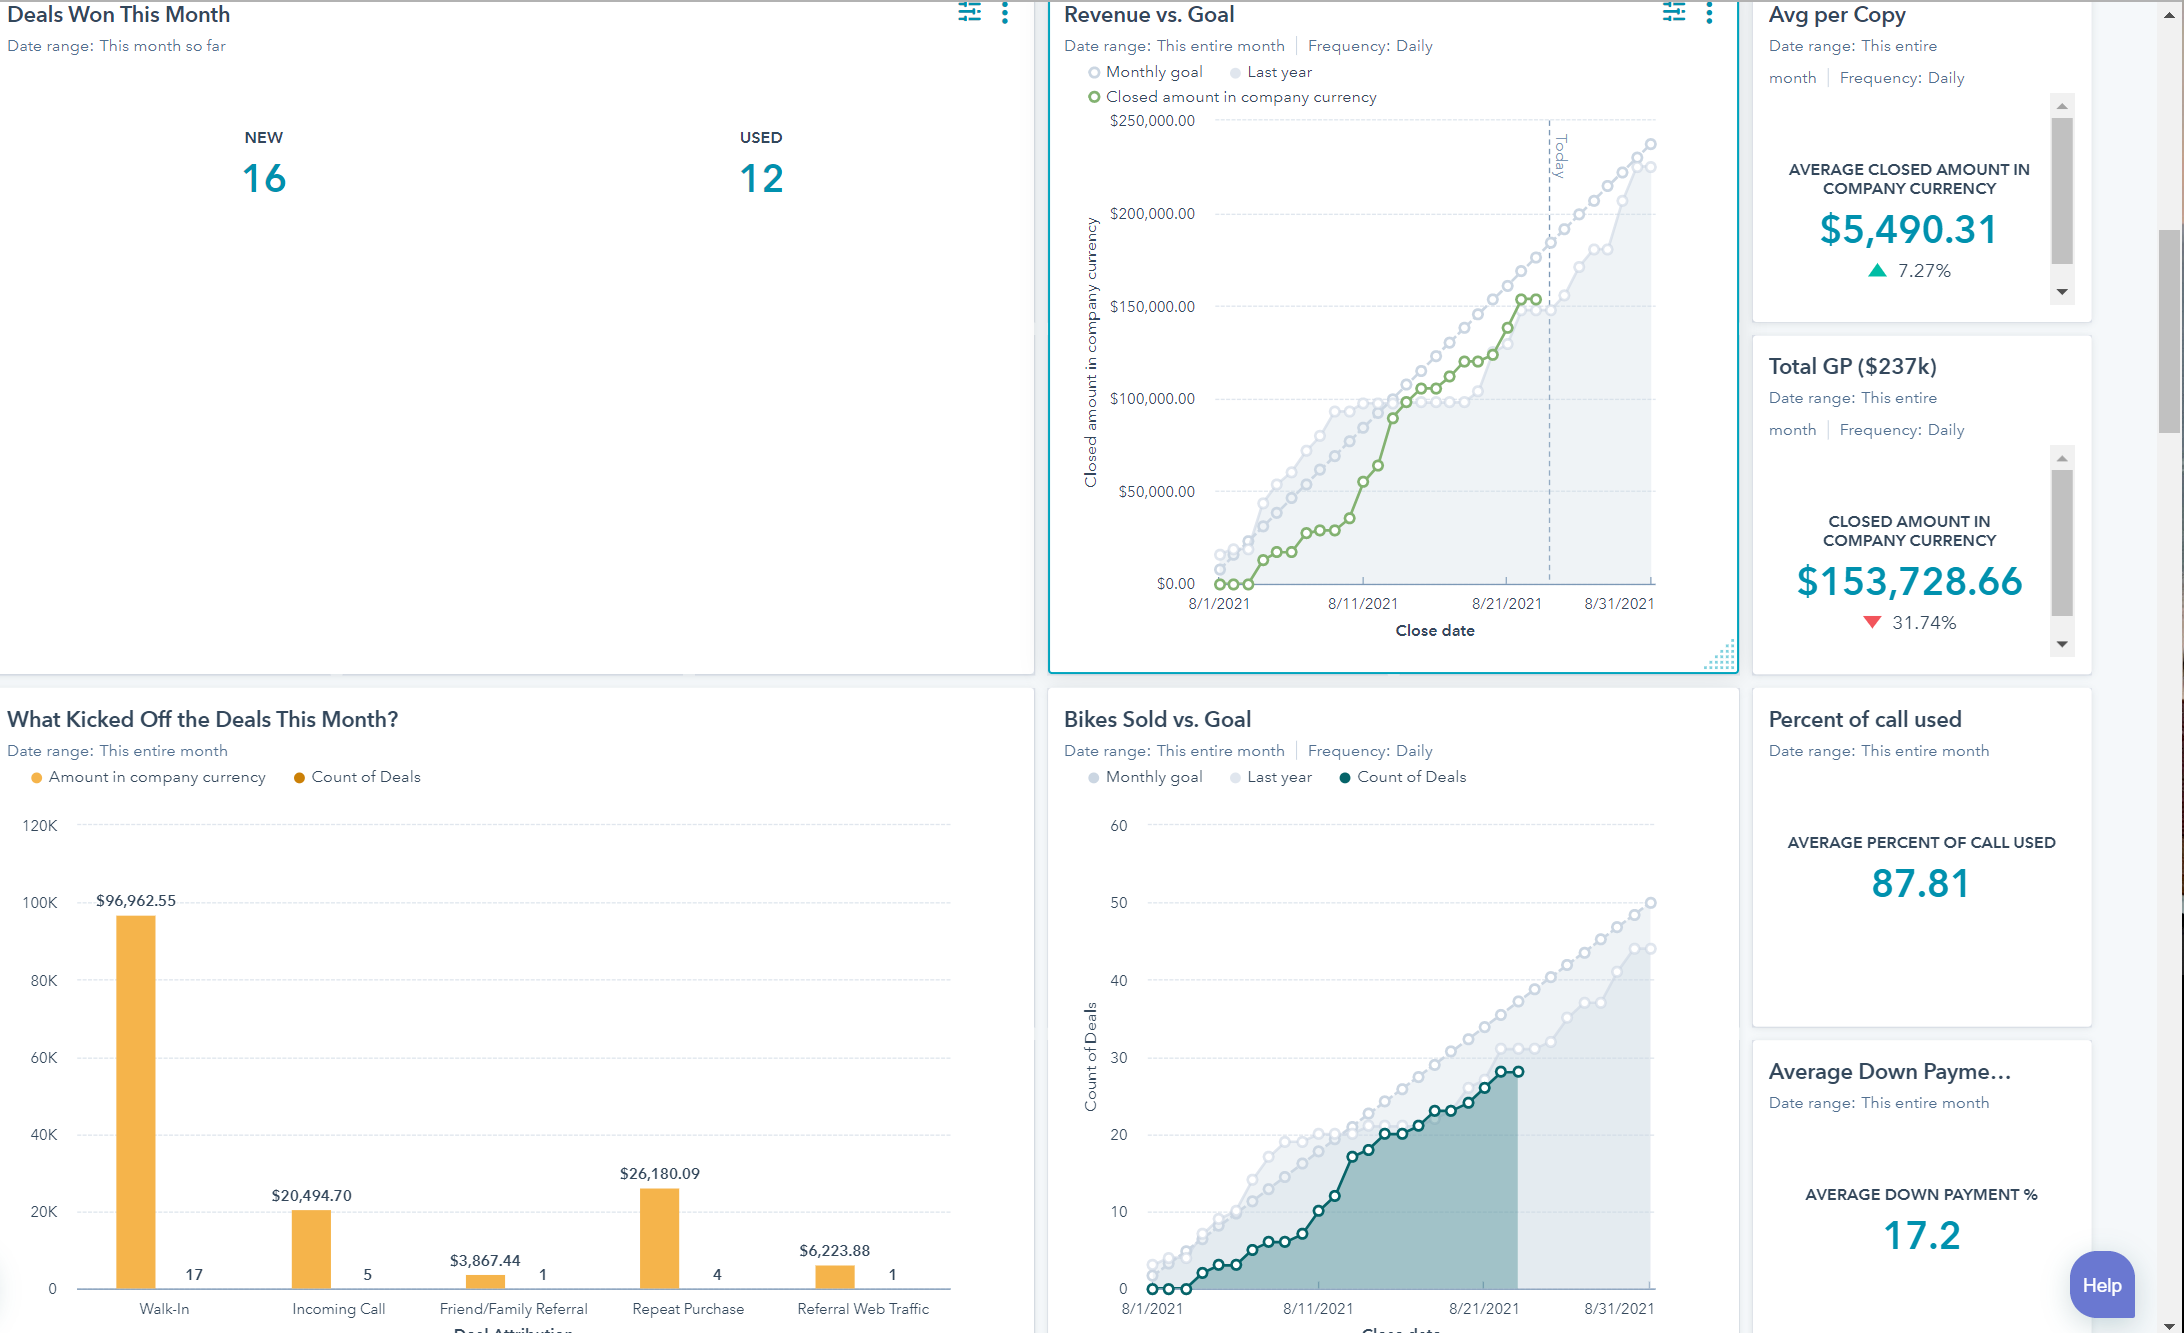Toggle Monthly goal legend in Bikes Sold vs. Goal
2184x1333 pixels.
[x=1145, y=777]
